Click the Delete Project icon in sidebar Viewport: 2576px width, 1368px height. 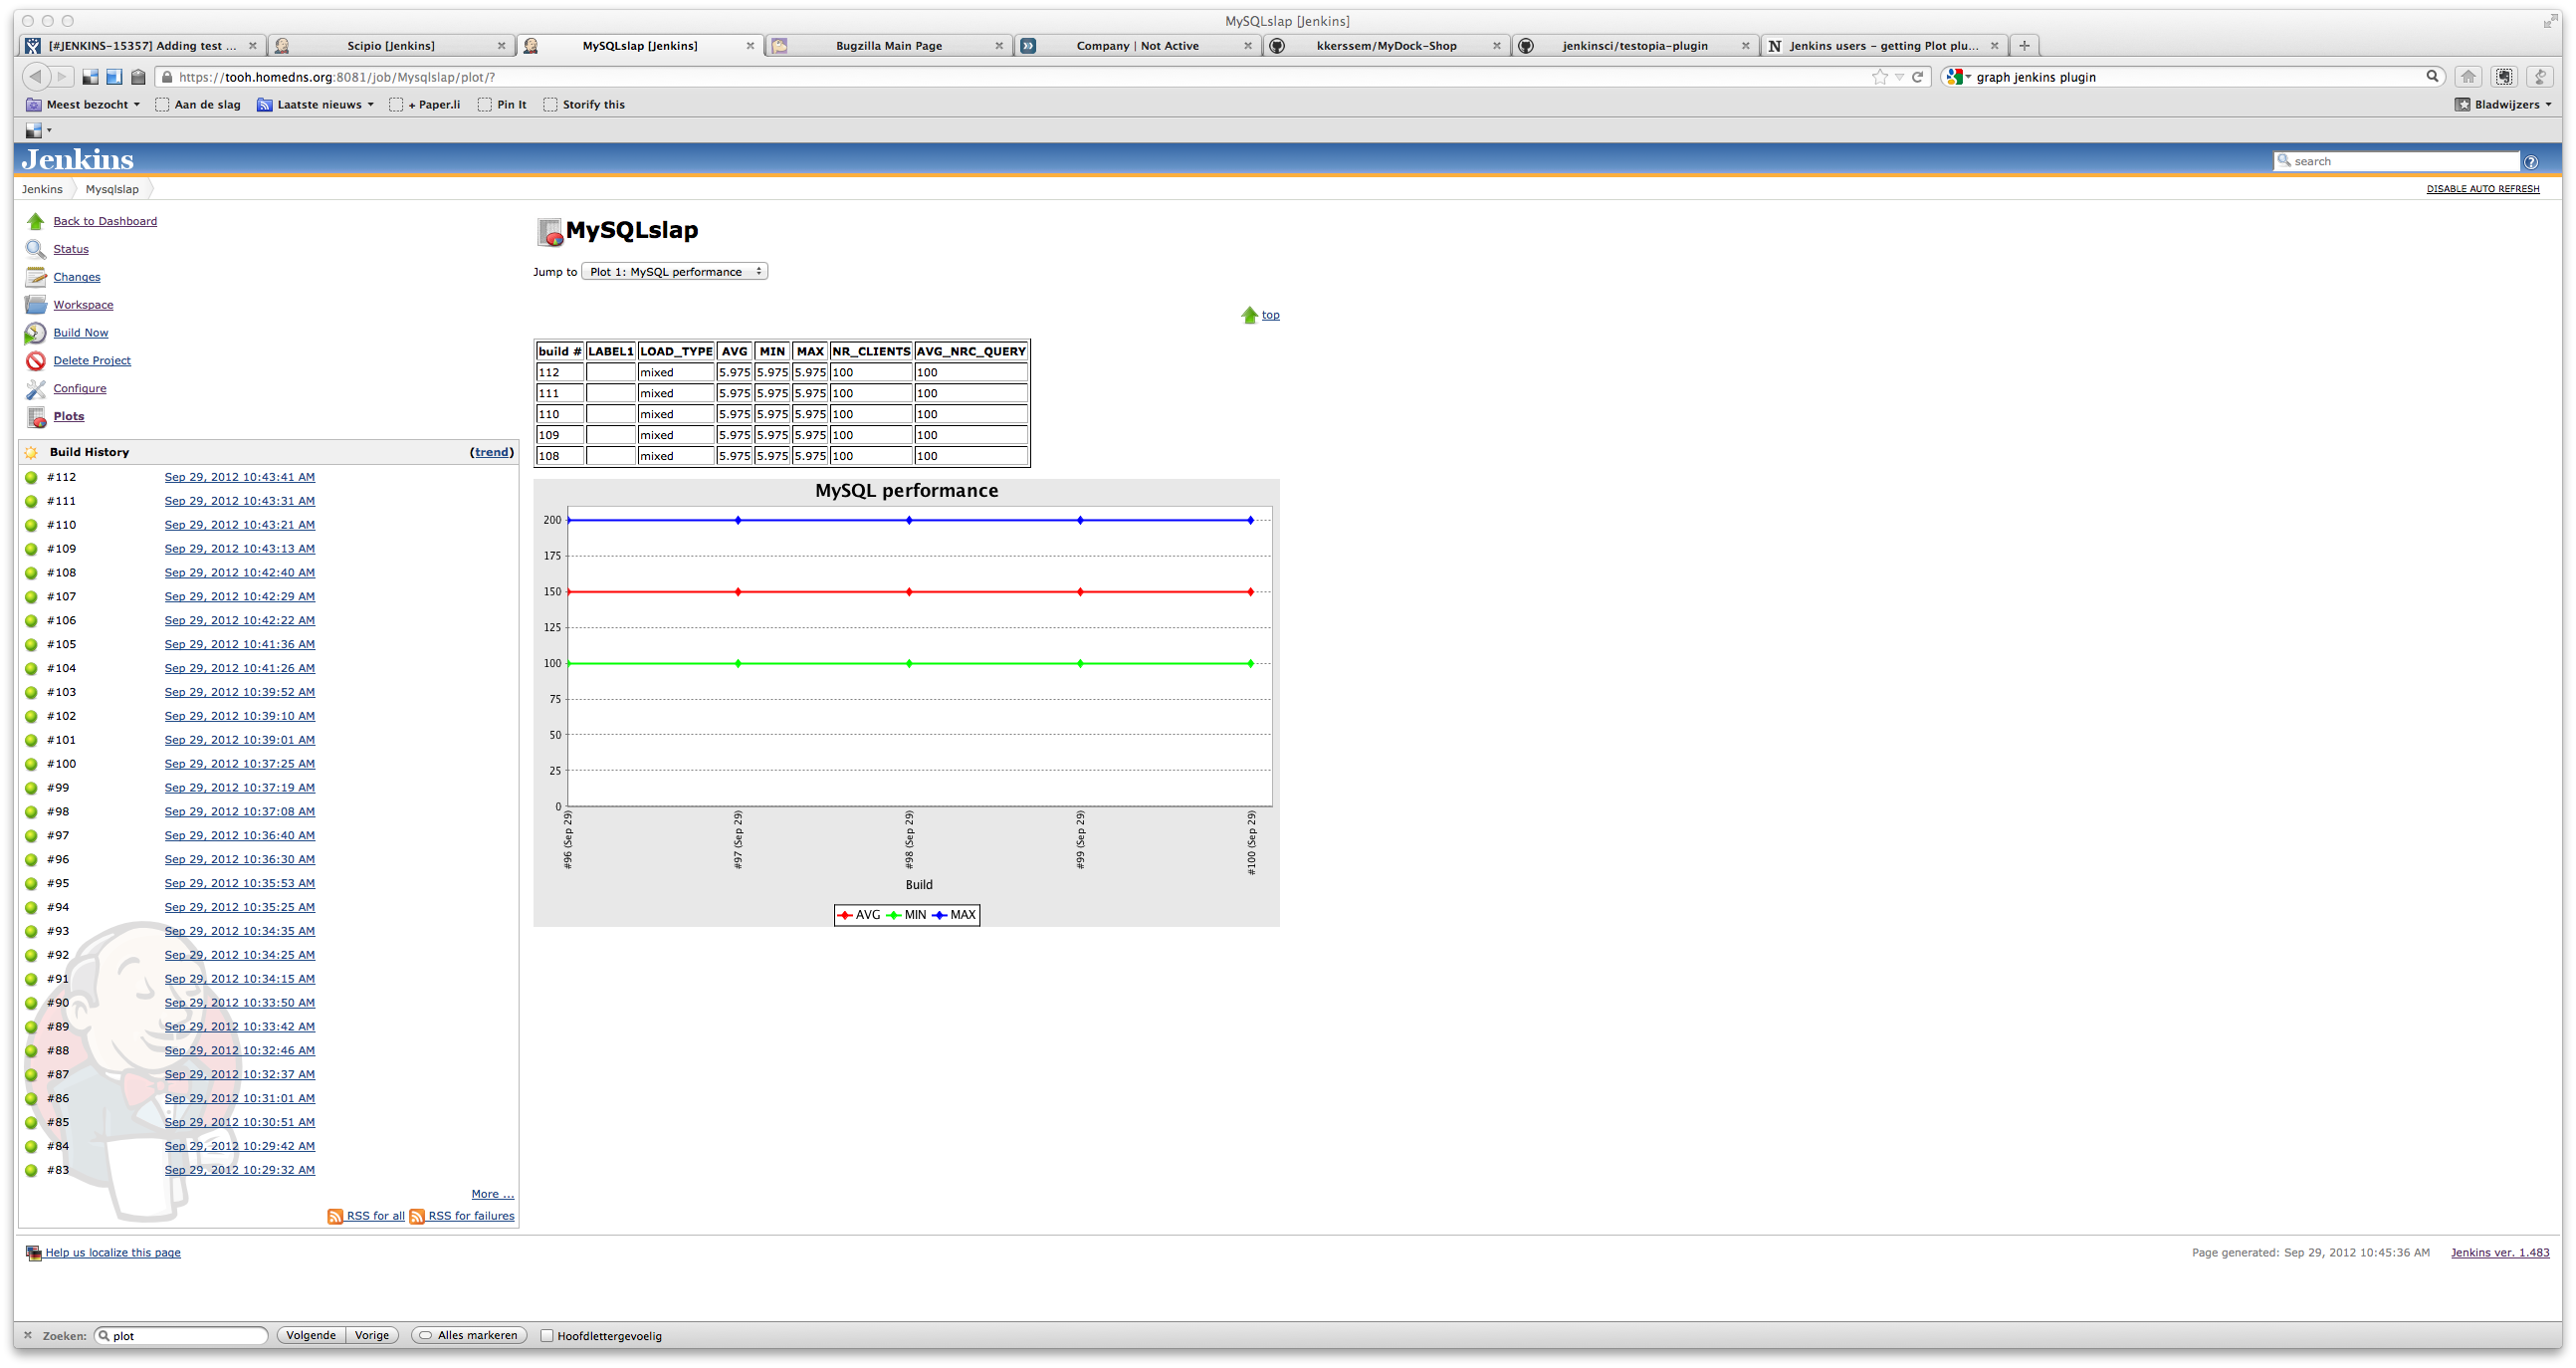click(x=36, y=359)
